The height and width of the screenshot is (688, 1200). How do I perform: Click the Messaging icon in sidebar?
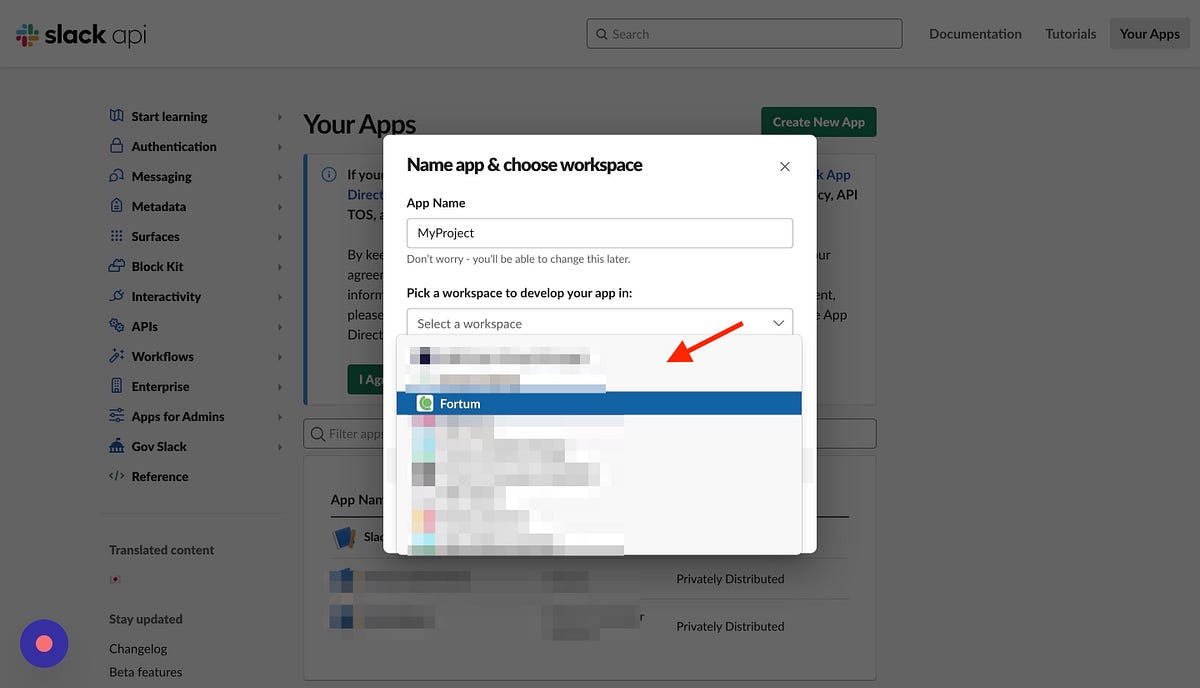coord(116,176)
